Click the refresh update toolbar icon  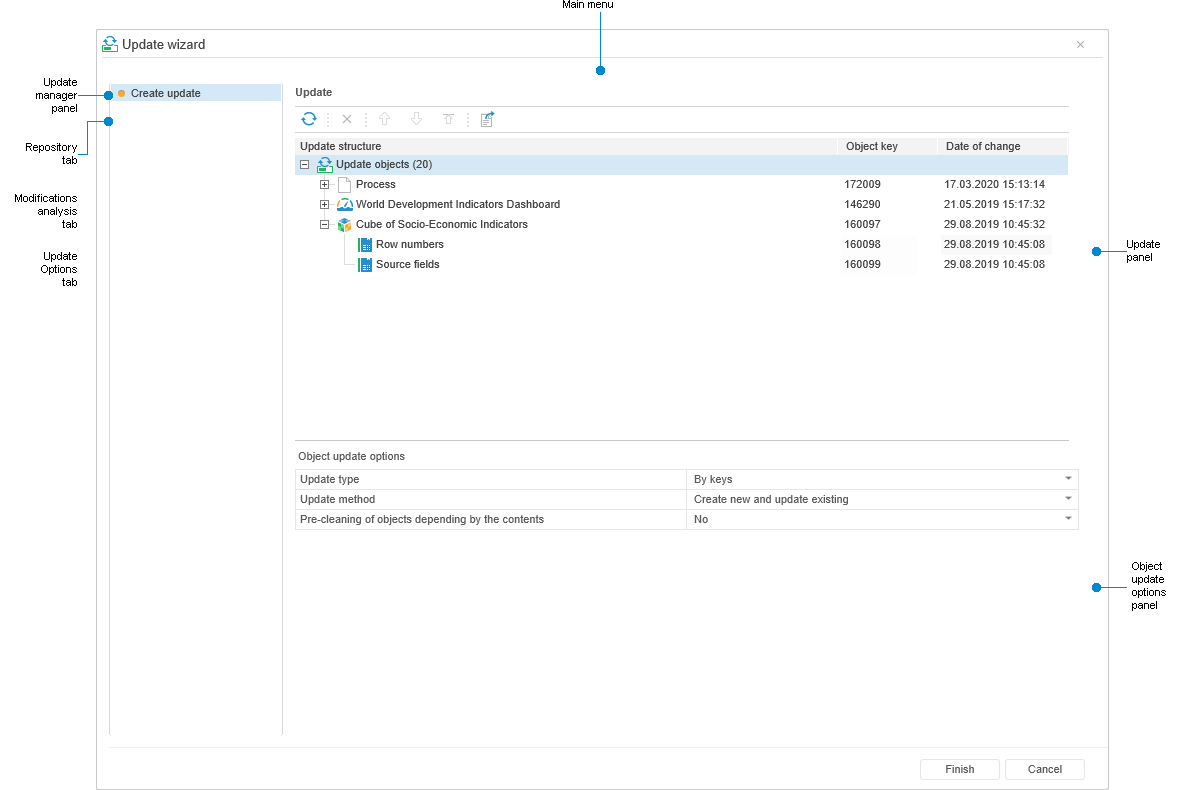point(309,119)
